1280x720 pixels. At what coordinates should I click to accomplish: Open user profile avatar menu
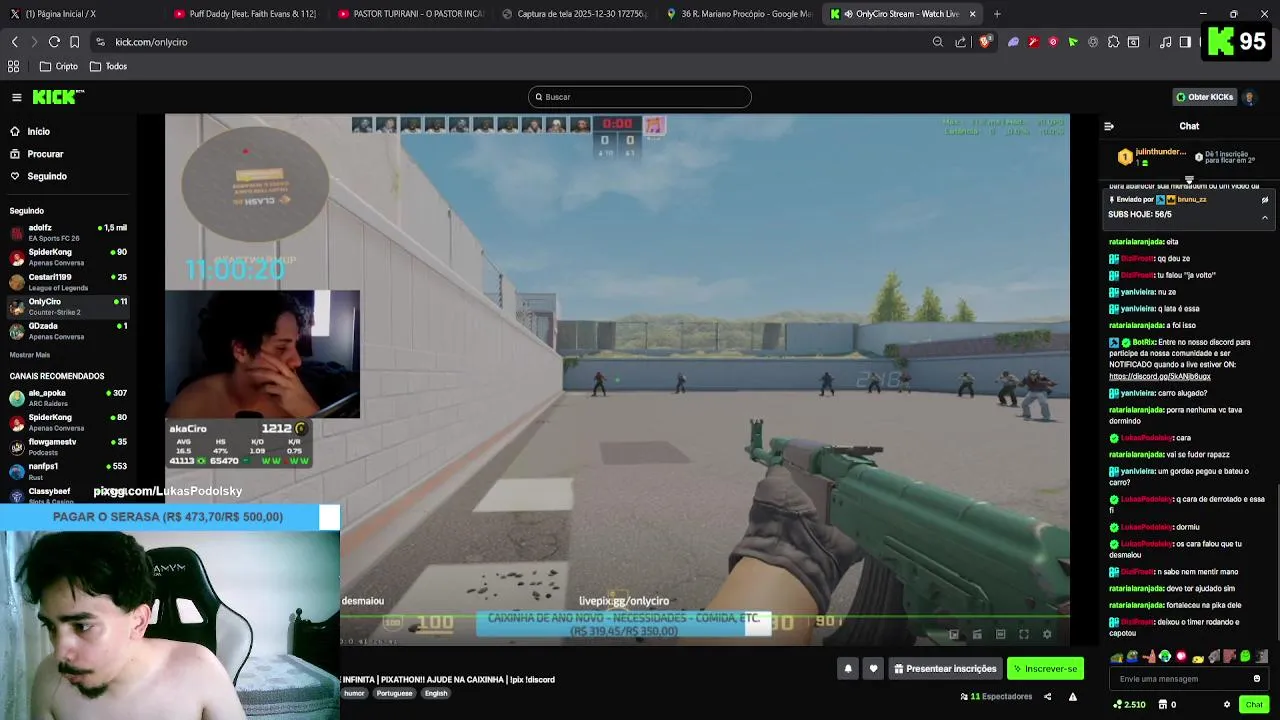[x=1249, y=97]
